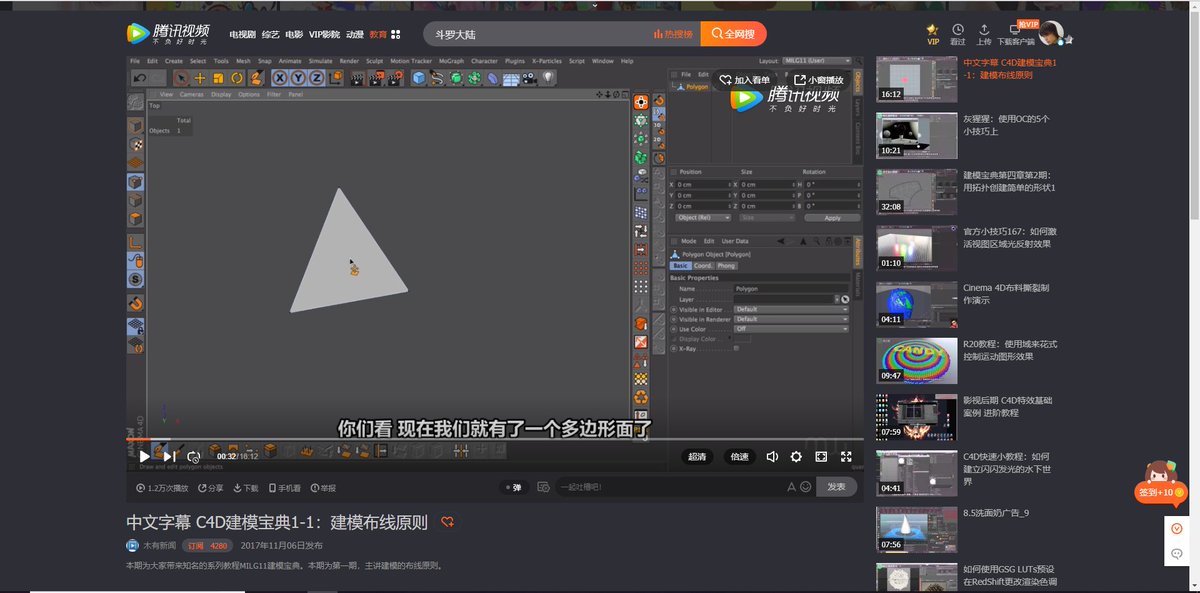The height and width of the screenshot is (593, 1200).
Task: Click the 木有新闻 channel avatar
Action: (132, 546)
